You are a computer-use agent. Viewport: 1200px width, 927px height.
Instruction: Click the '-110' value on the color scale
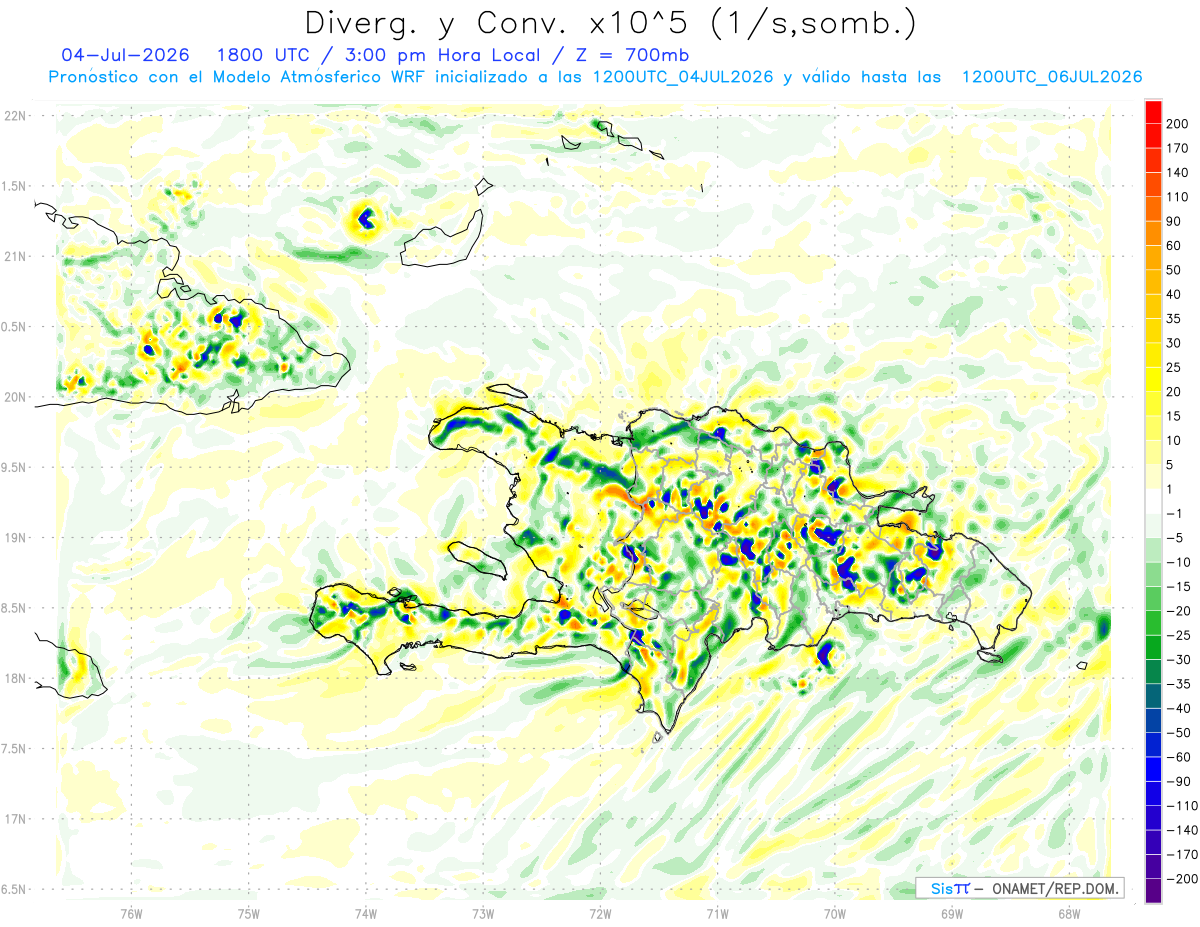click(1182, 806)
